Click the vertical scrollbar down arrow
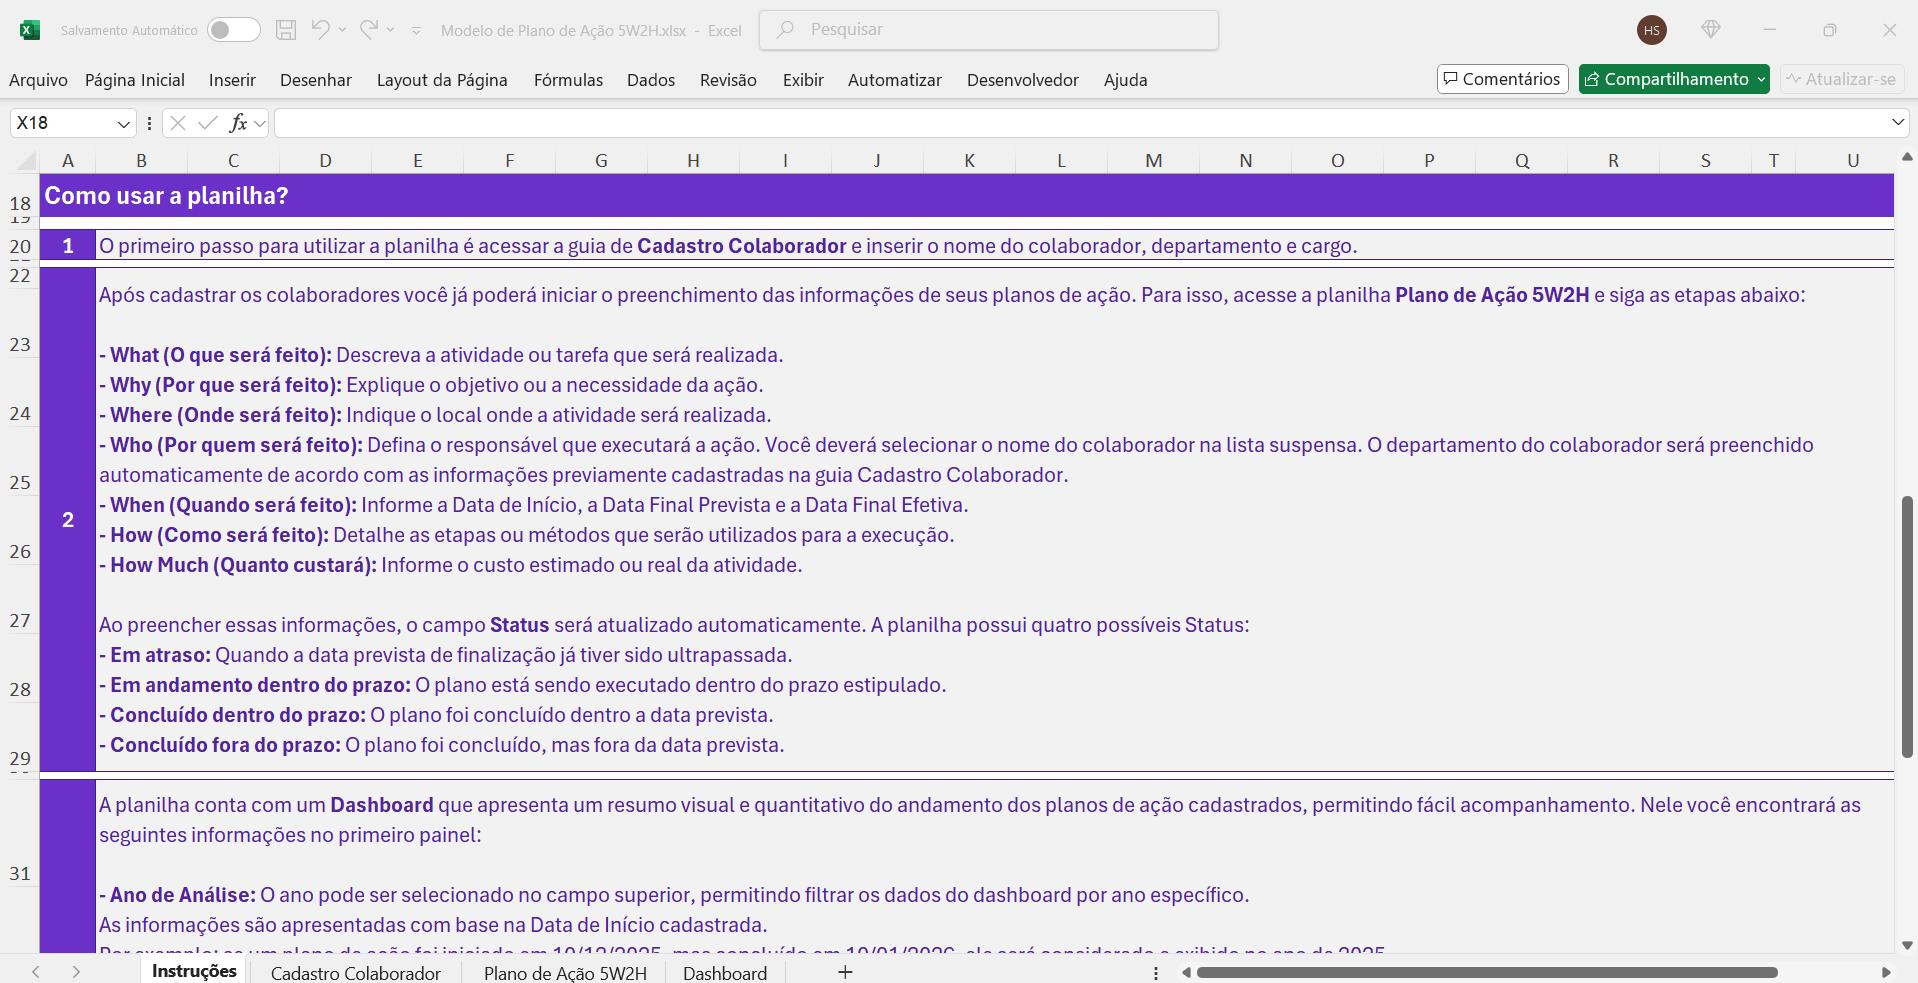Viewport: 1918px width, 983px height. [1907, 945]
